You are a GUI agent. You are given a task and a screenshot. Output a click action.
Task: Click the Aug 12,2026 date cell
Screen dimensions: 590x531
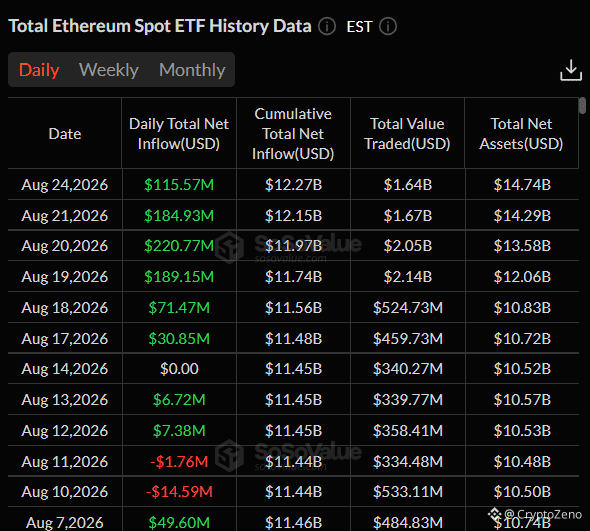pos(65,431)
